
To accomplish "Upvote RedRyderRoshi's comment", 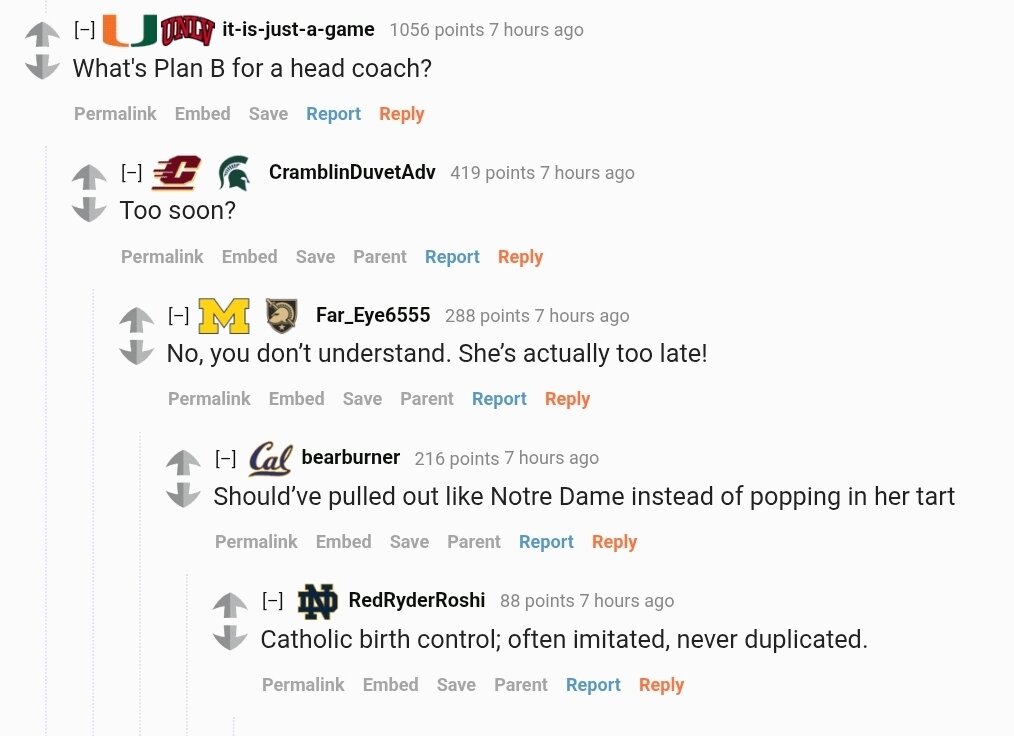I will [x=230, y=607].
